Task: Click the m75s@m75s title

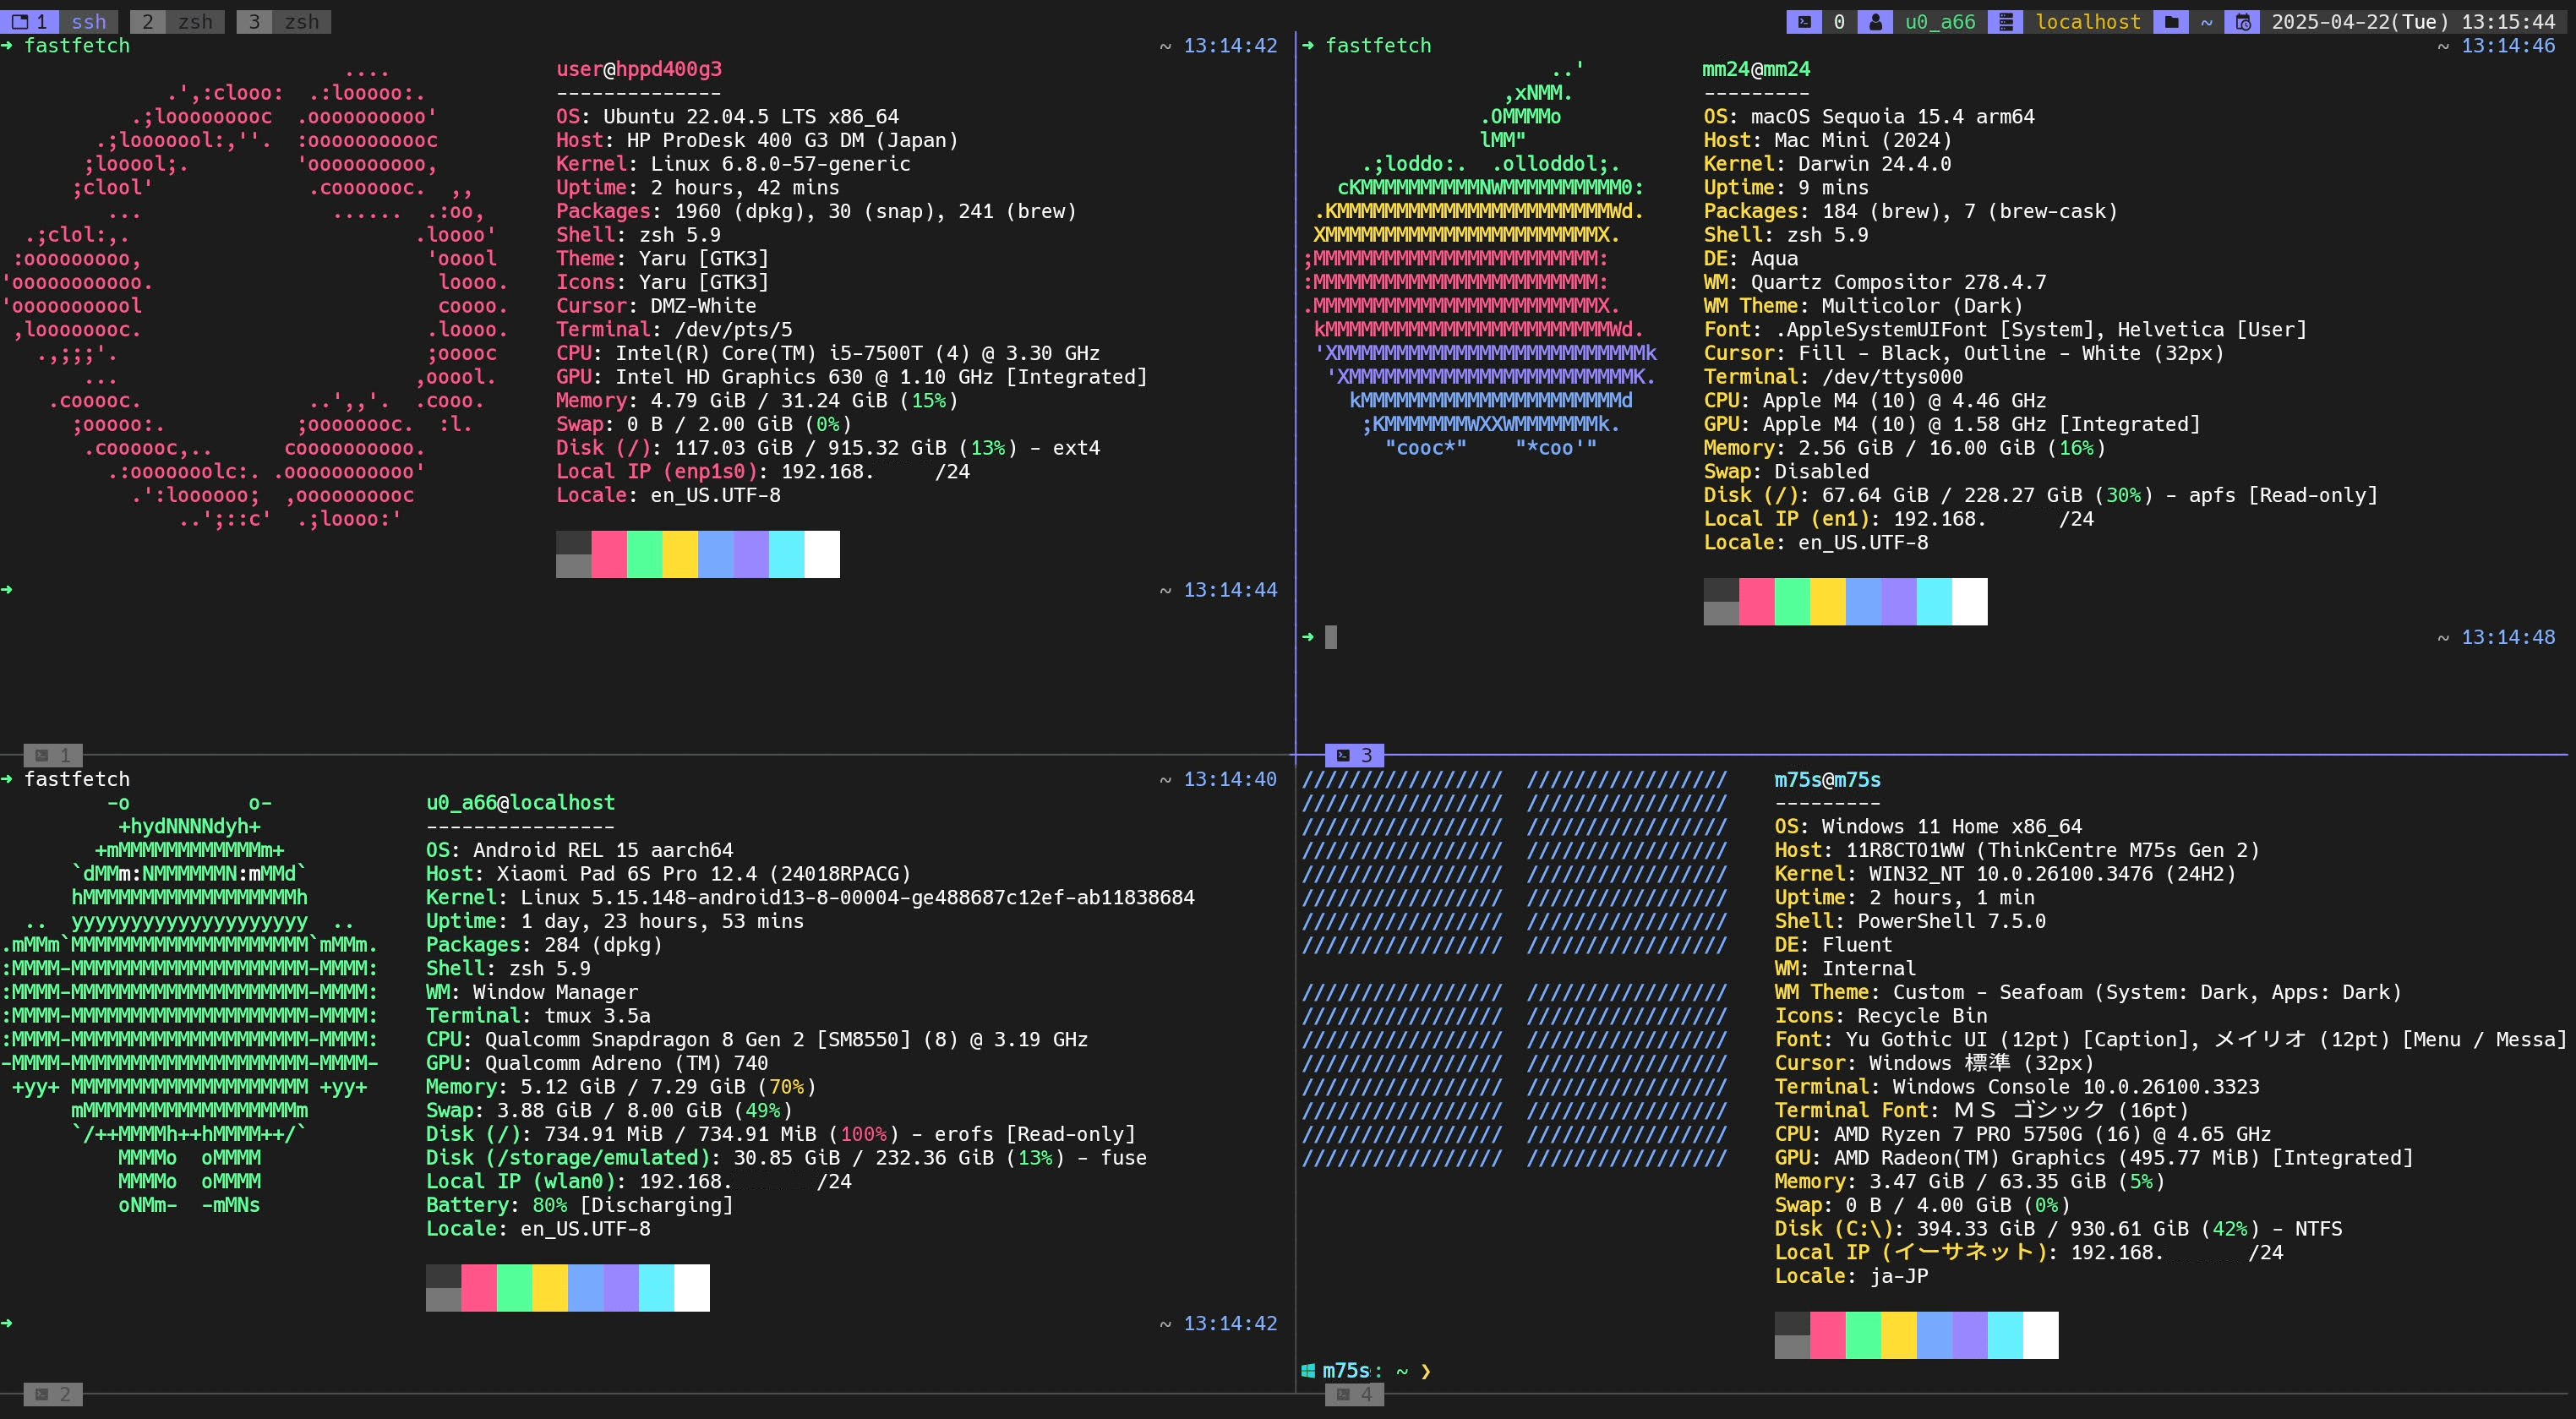Action: [x=1827, y=779]
